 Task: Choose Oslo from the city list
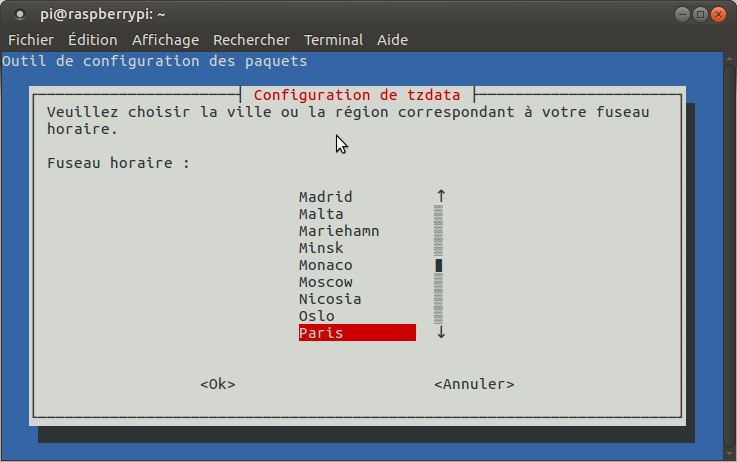tap(316, 316)
